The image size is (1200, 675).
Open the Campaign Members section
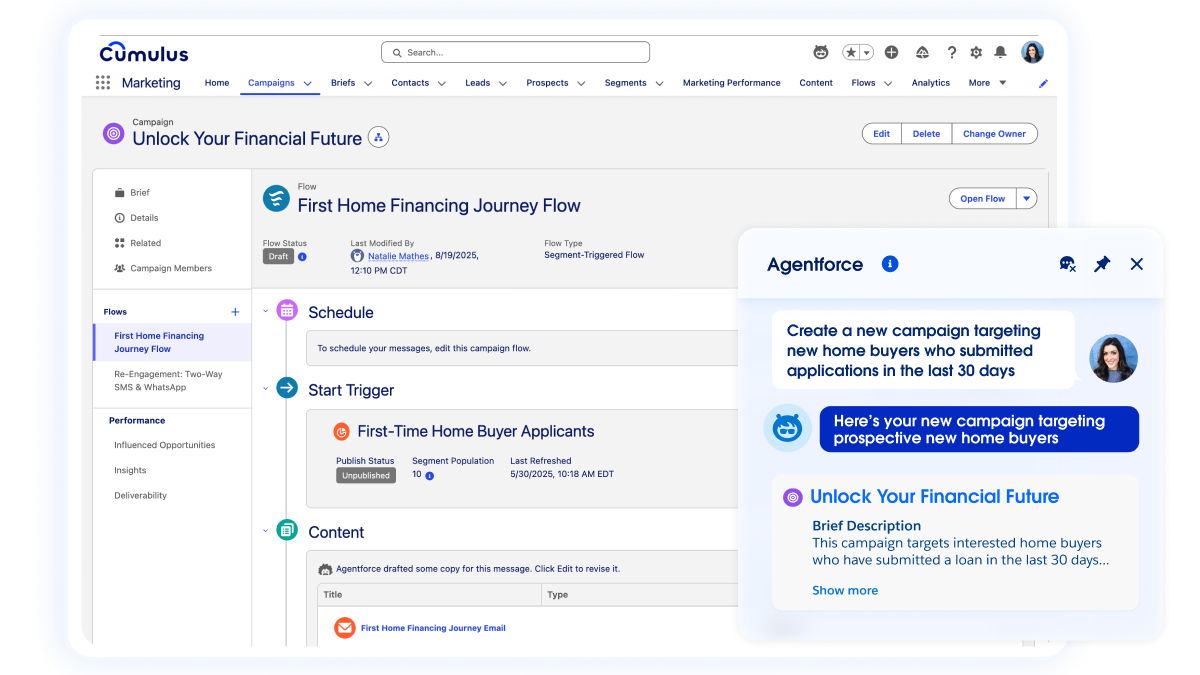click(171, 267)
